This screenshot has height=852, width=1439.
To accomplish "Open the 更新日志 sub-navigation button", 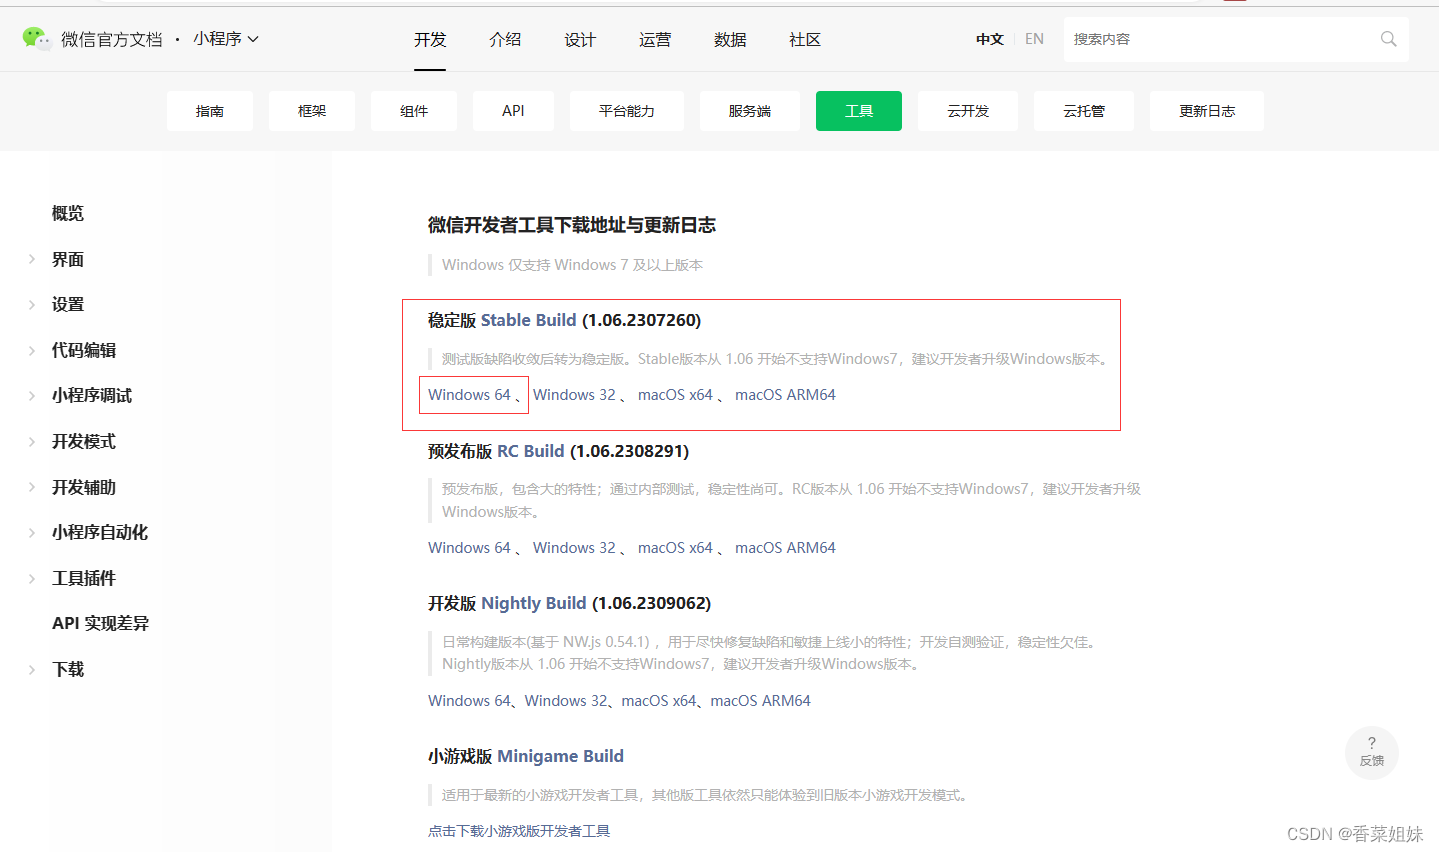I will 1207,111.
